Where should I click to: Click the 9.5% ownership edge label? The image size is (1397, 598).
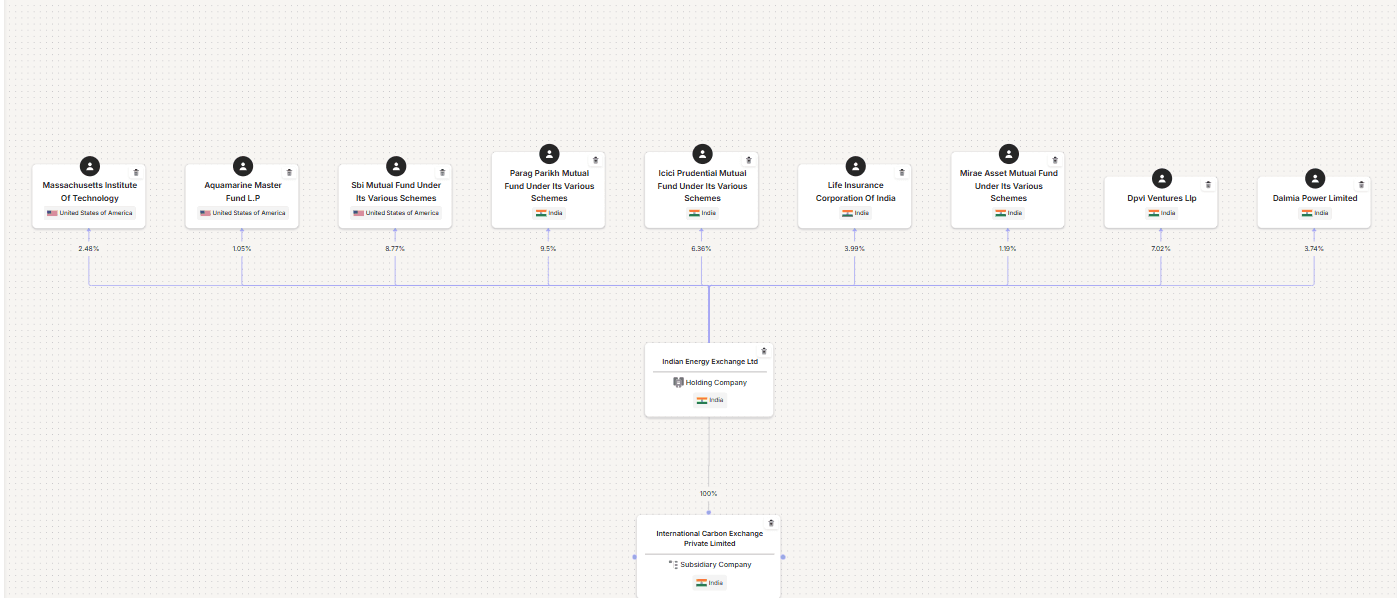(x=548, y=248)
